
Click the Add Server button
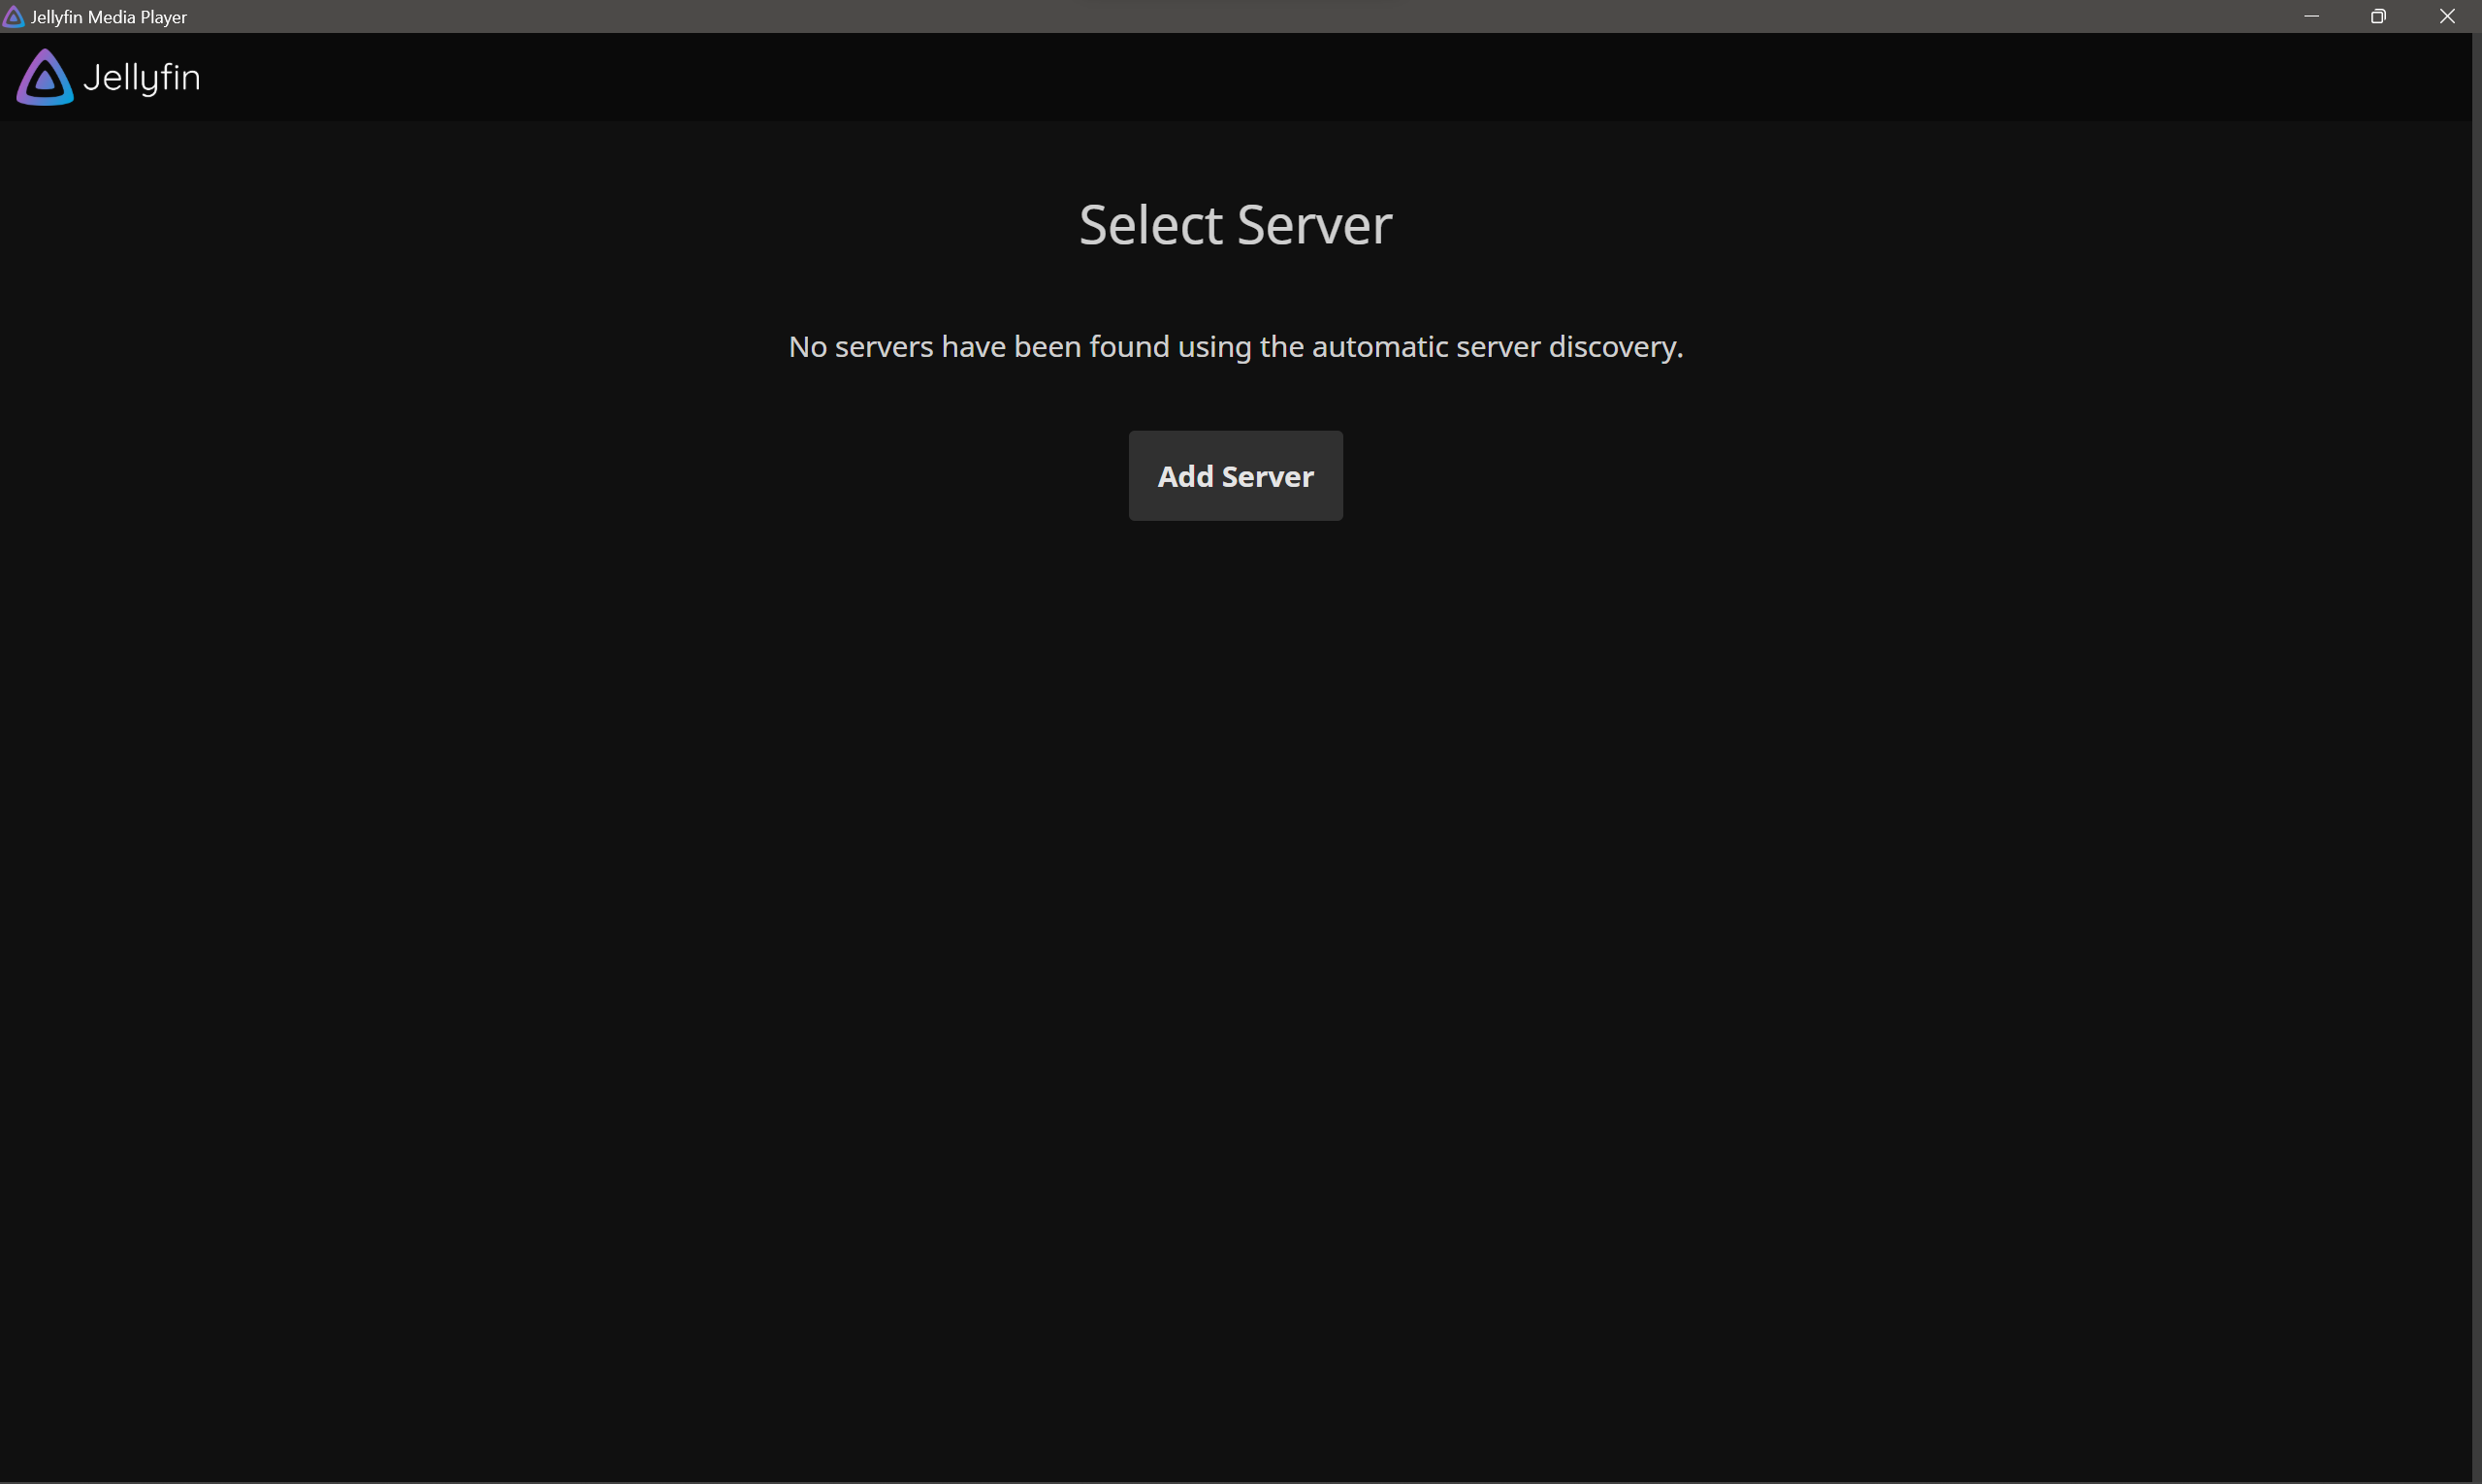[x=1235, y=476]
